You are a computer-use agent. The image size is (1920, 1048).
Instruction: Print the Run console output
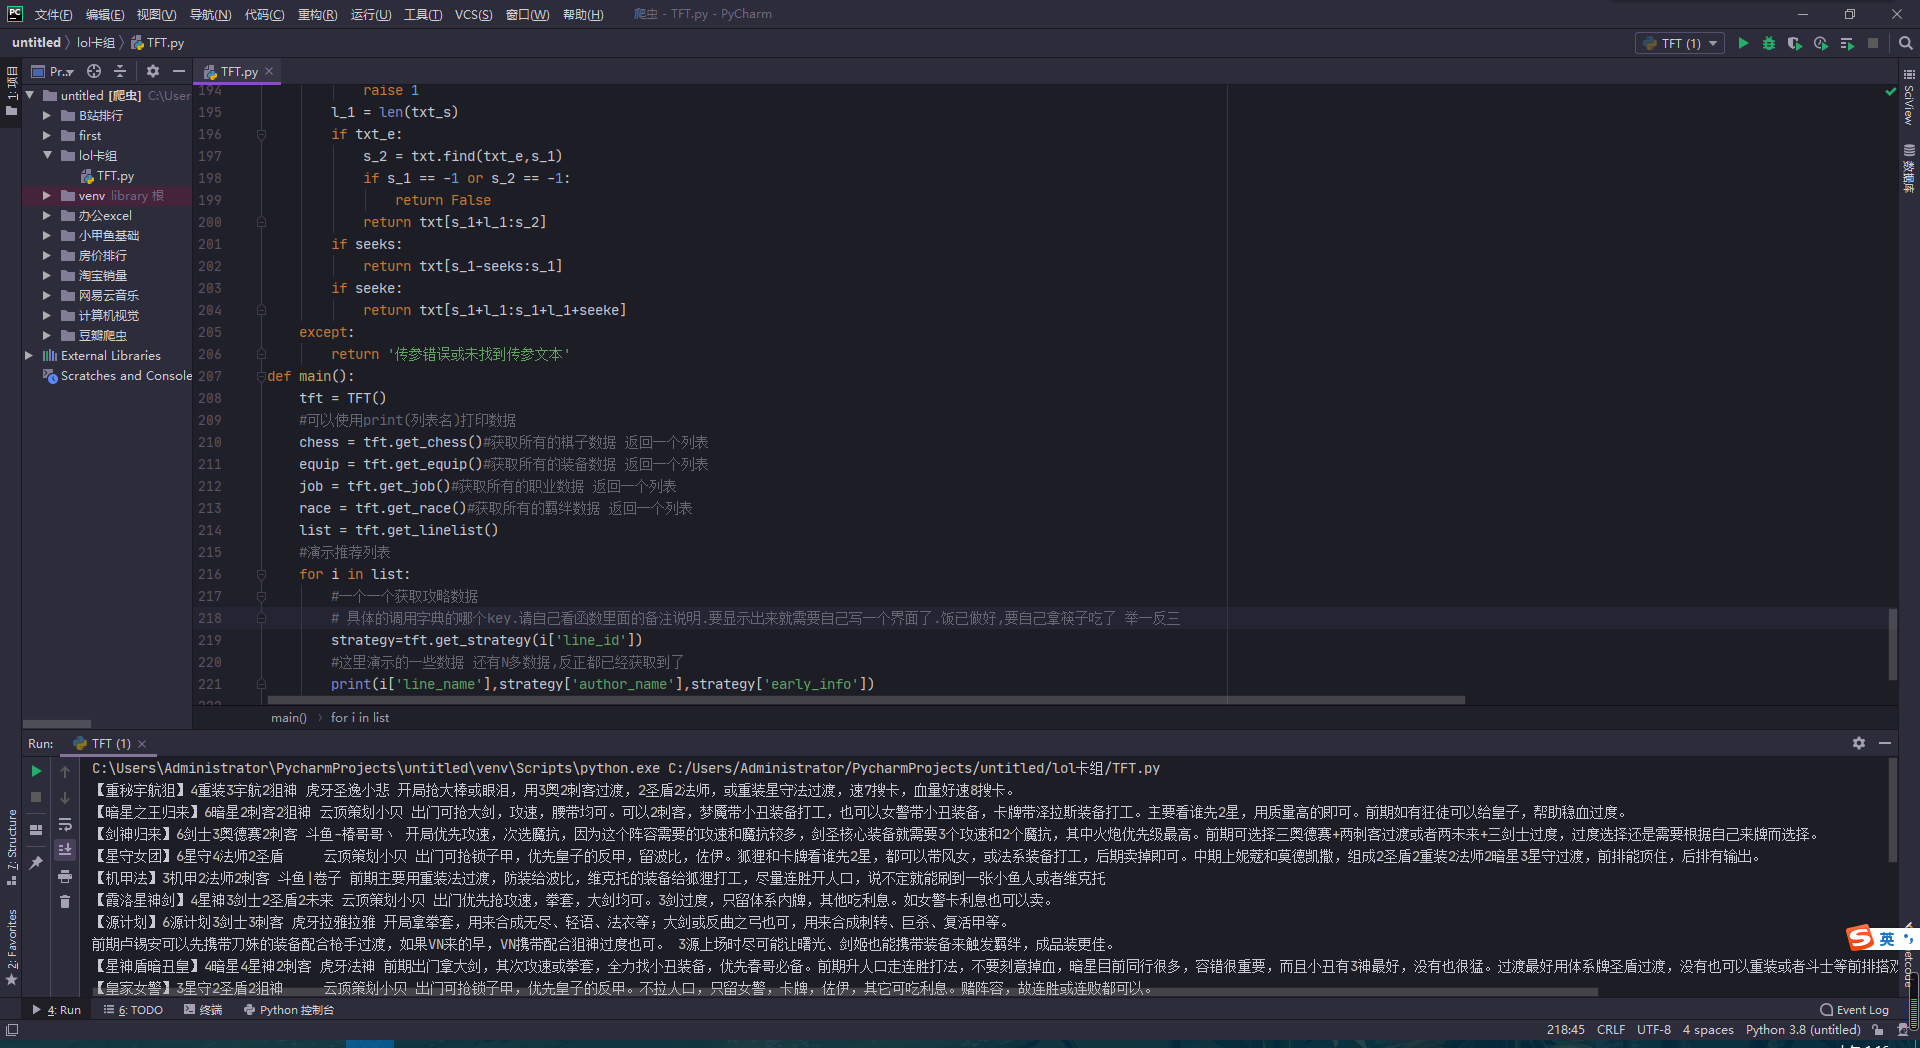pyautogui.click(x=65, y=876)
